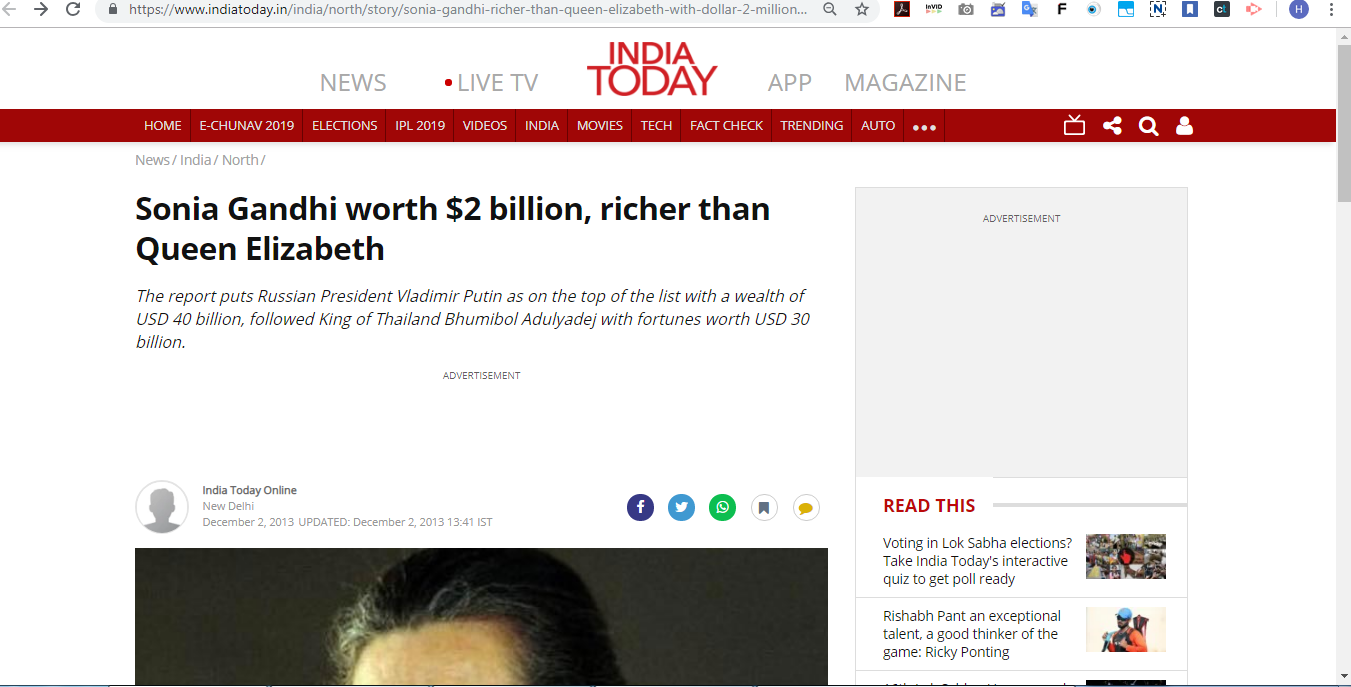Click the Rishabh Pant story thumbnail

[x=1126, y=629]
